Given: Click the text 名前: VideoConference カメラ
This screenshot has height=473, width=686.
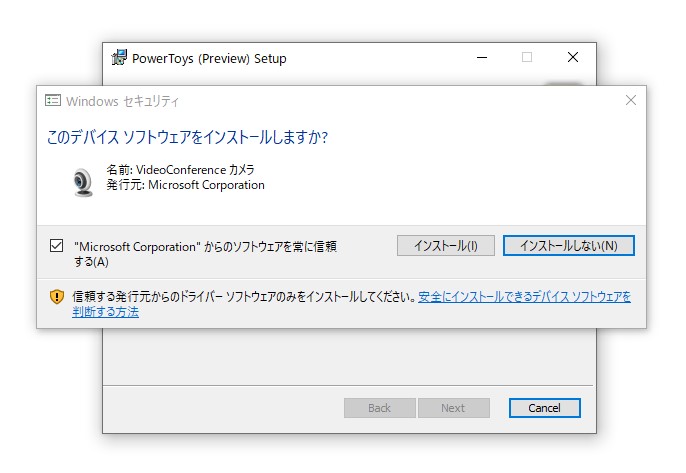Looking at the screenshot, I should (x=180, y=169).
